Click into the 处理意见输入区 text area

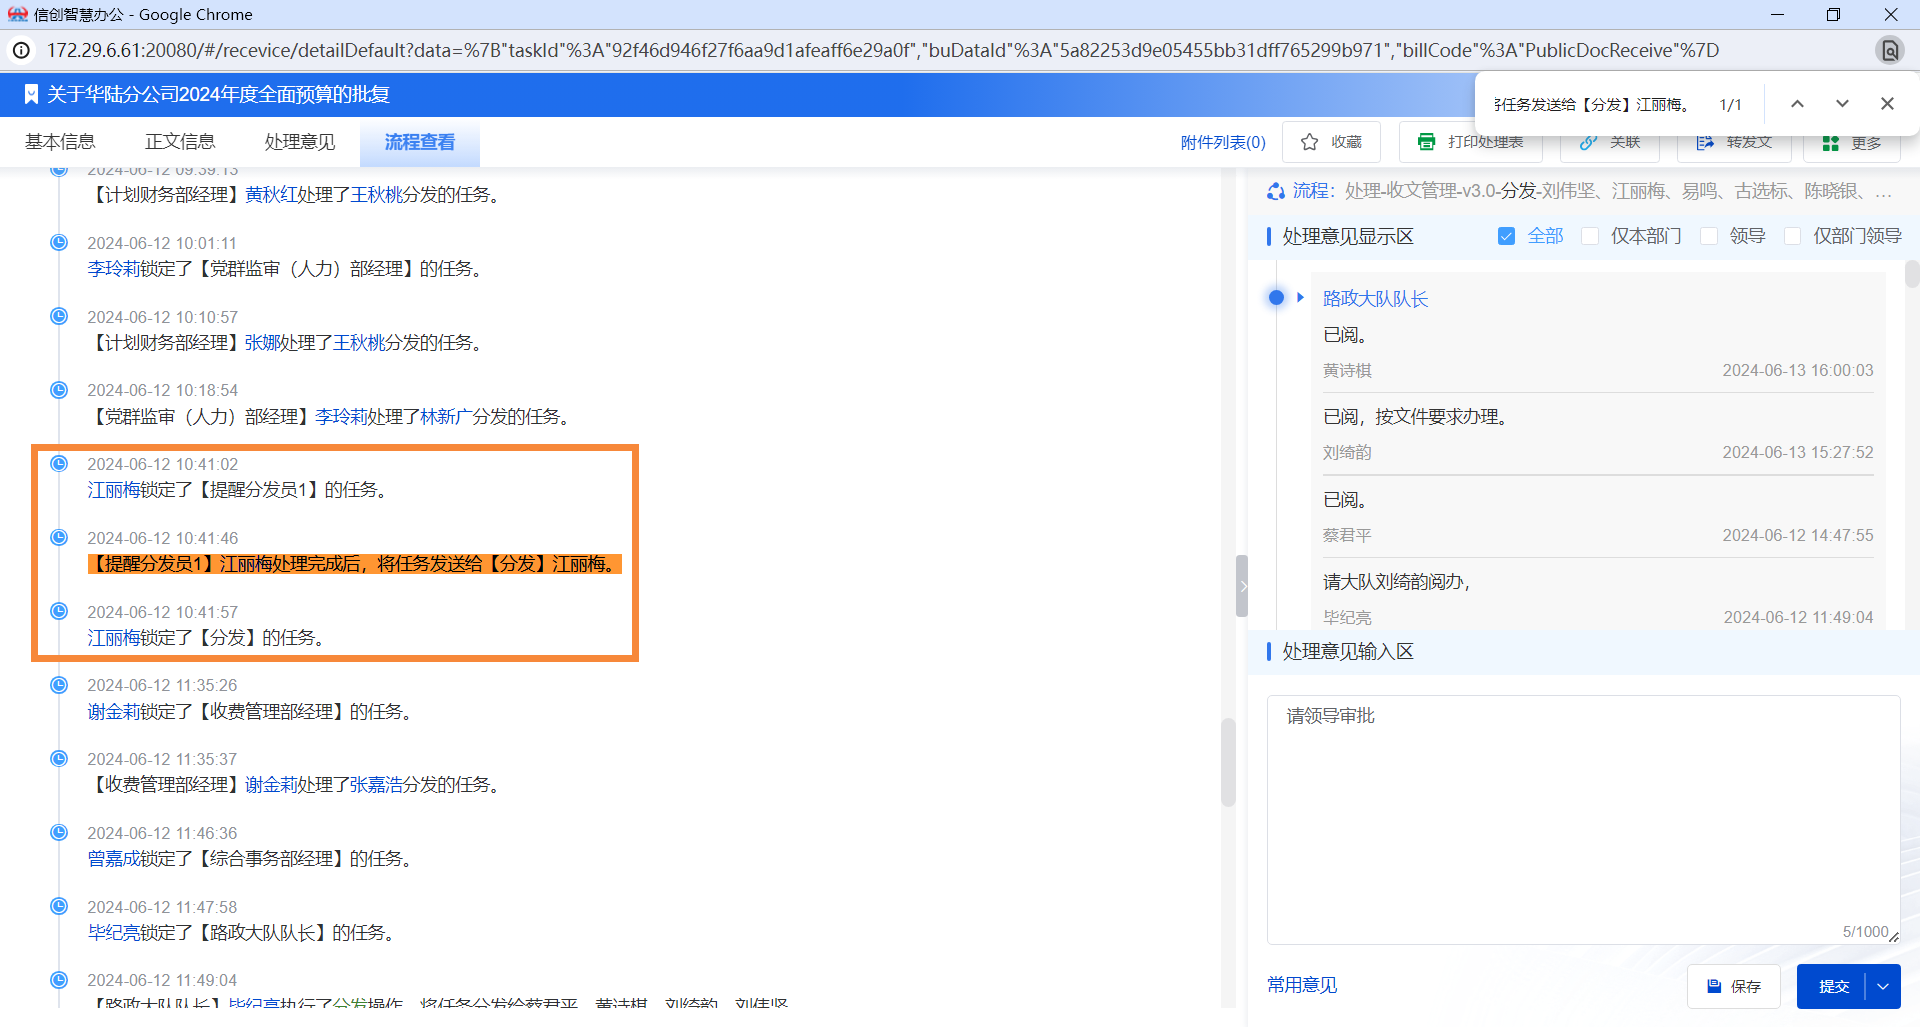1583,820
